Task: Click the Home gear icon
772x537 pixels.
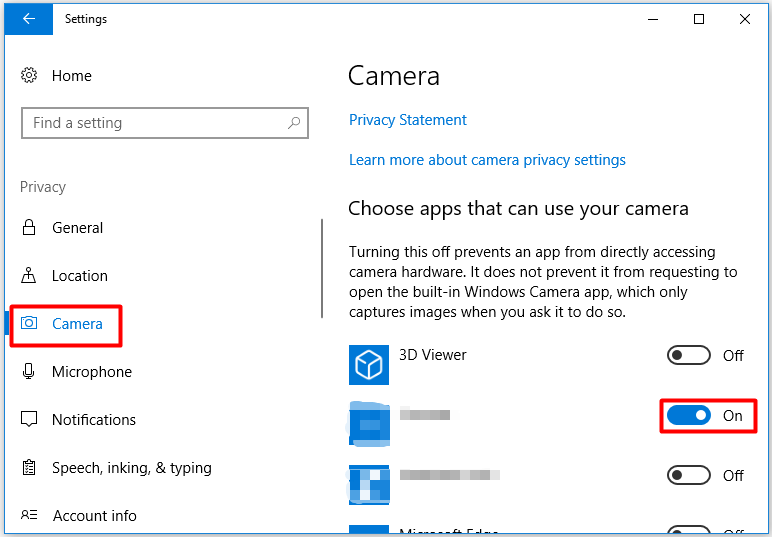Action: 29,75
